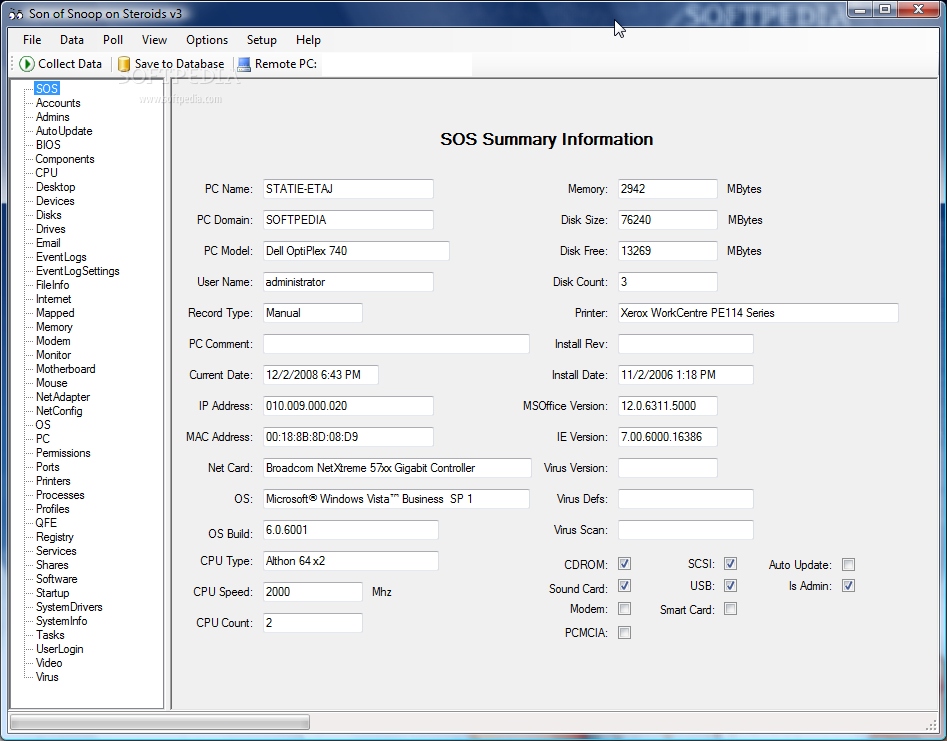The image size is (947, 741).
Task: Select Admins in the tree
Action: (x=53, y=117)
